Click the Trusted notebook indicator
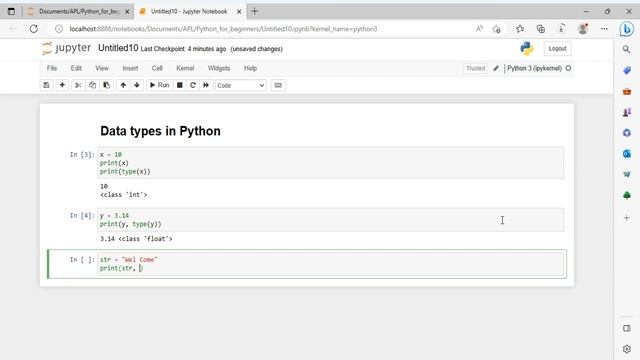Screen dimensions: 640x360 (476, 68)
